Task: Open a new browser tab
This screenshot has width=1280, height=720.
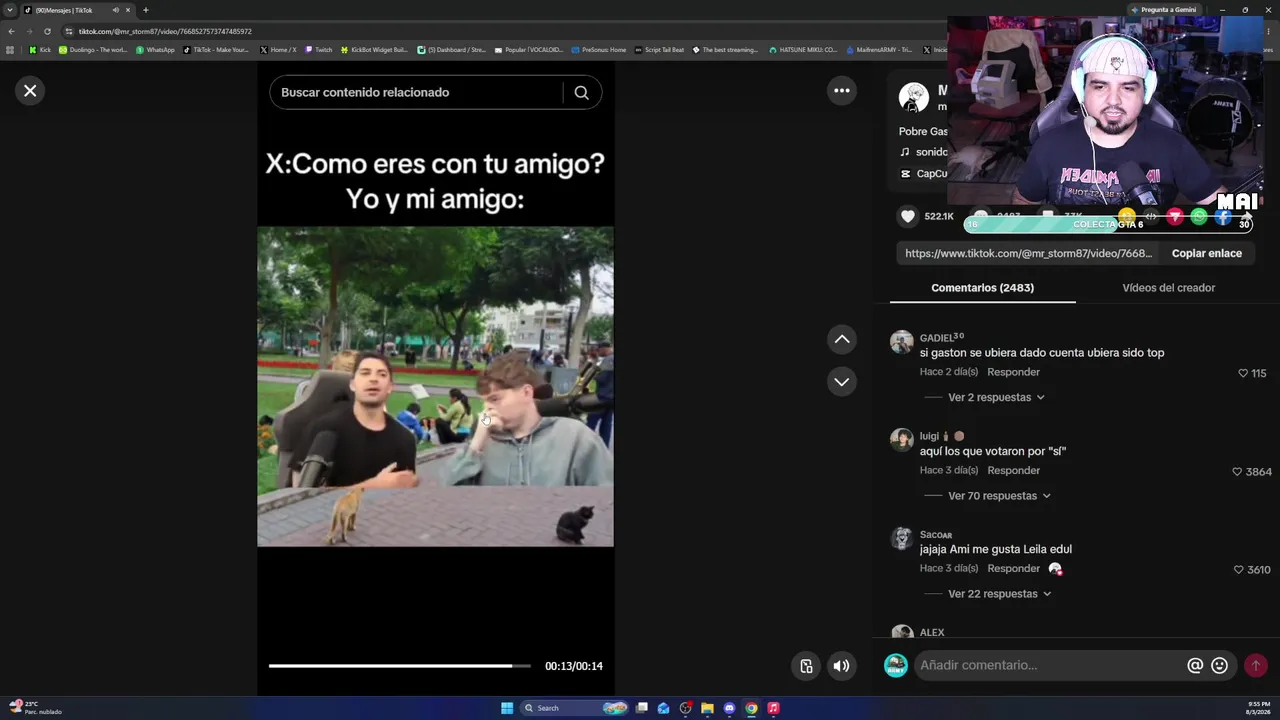Action: (145, 10)
